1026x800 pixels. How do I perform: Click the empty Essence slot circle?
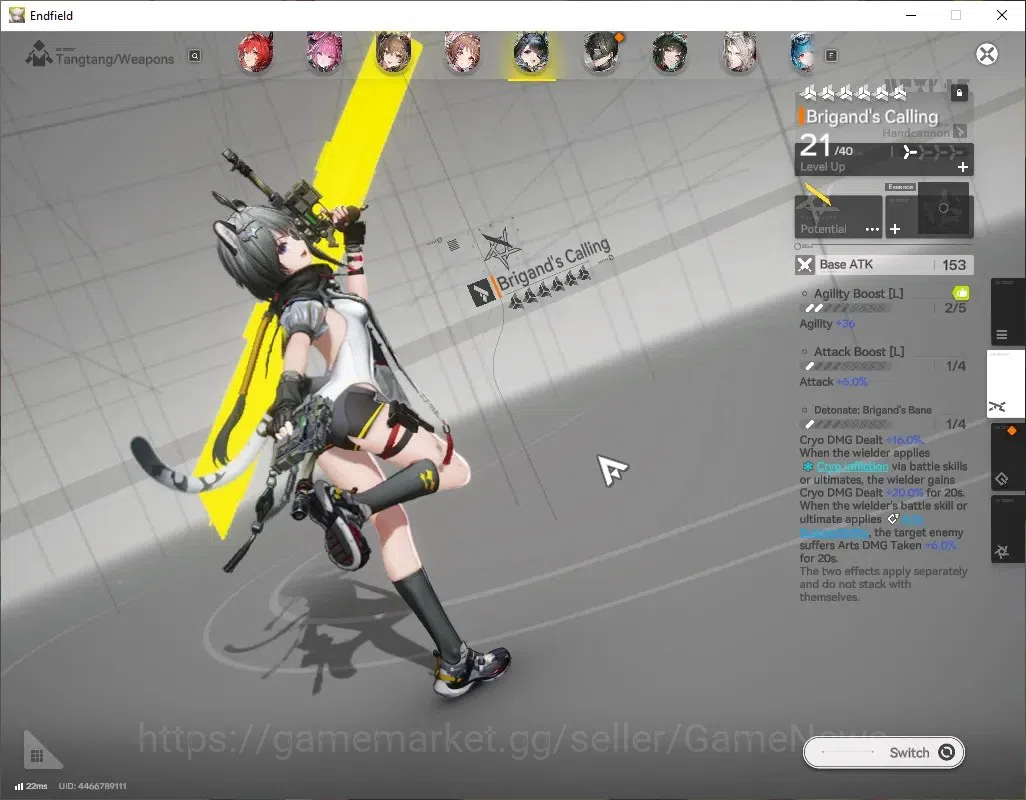pos(943,209)
